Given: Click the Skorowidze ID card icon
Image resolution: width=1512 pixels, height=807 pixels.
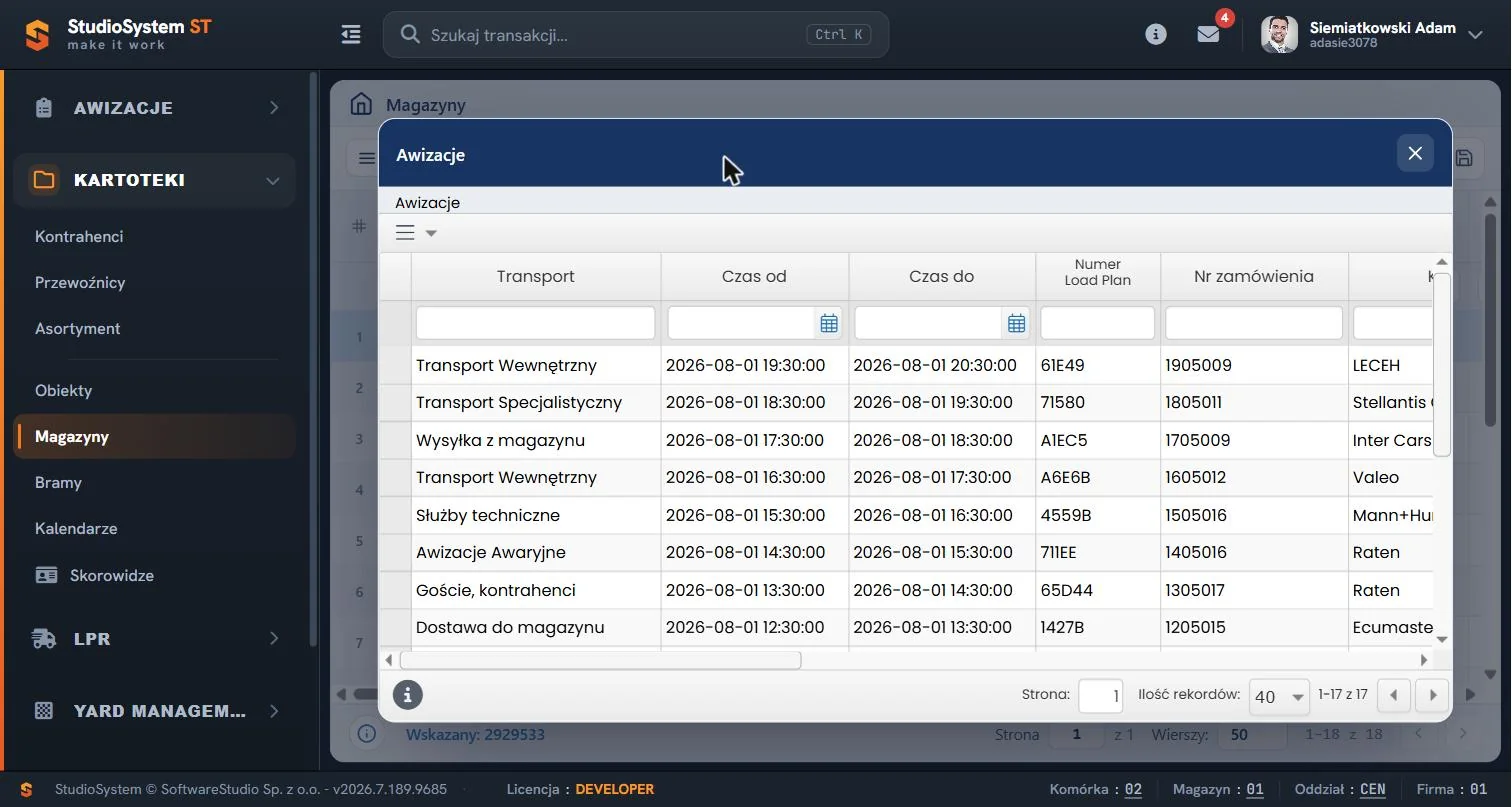Looking at the screenshot, I should 46,576.
